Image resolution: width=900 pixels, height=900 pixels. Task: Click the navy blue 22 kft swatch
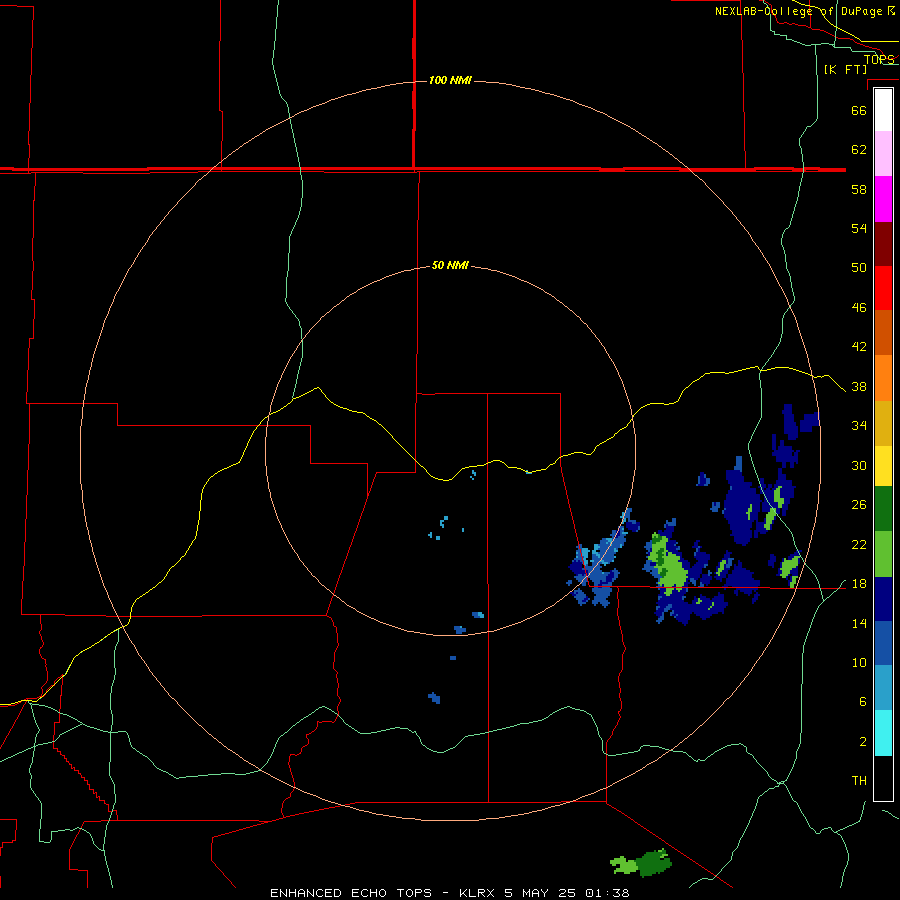click(x=883, y=599)
